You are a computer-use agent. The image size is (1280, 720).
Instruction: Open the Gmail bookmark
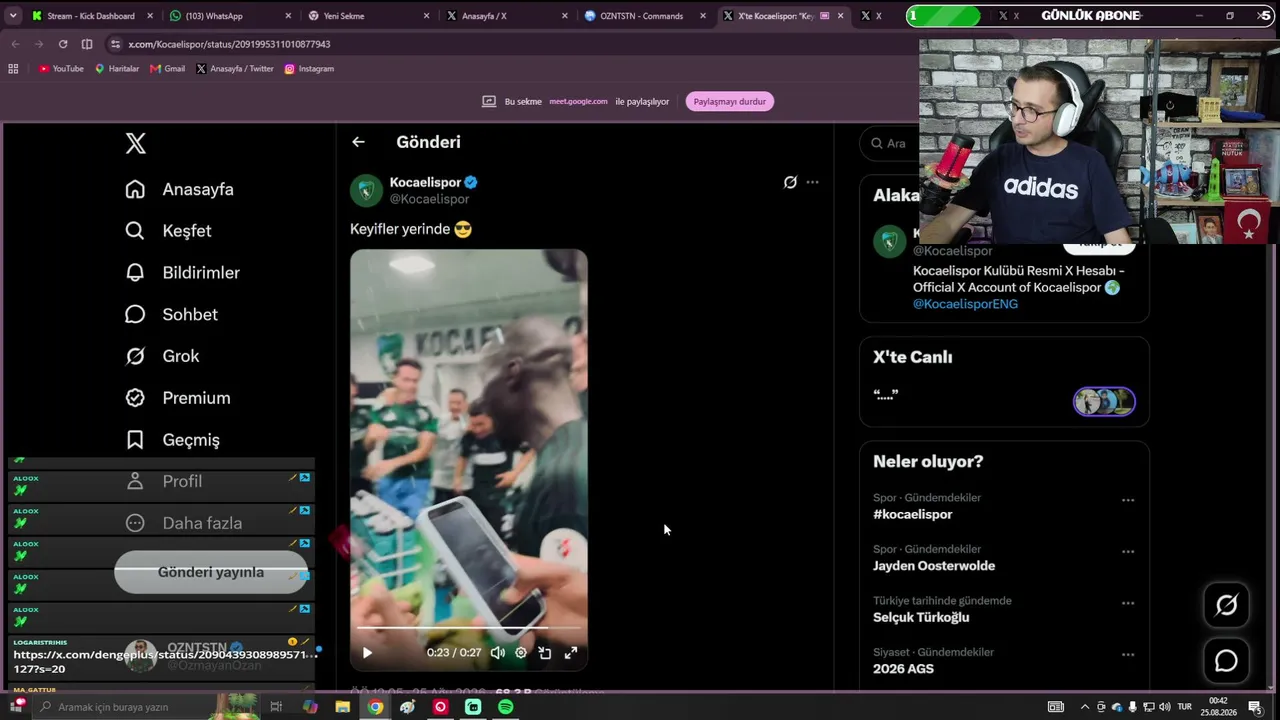click(x=168, y=69)
